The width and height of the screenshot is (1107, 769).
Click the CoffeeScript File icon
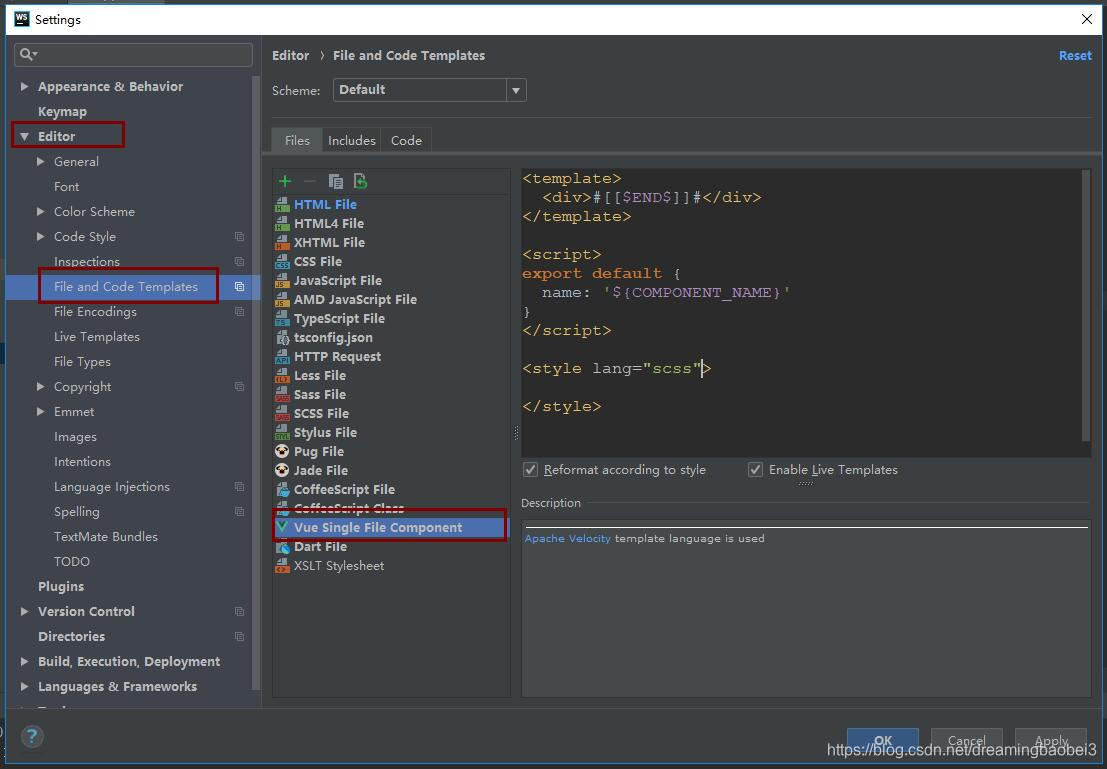[x=282, y=490]
